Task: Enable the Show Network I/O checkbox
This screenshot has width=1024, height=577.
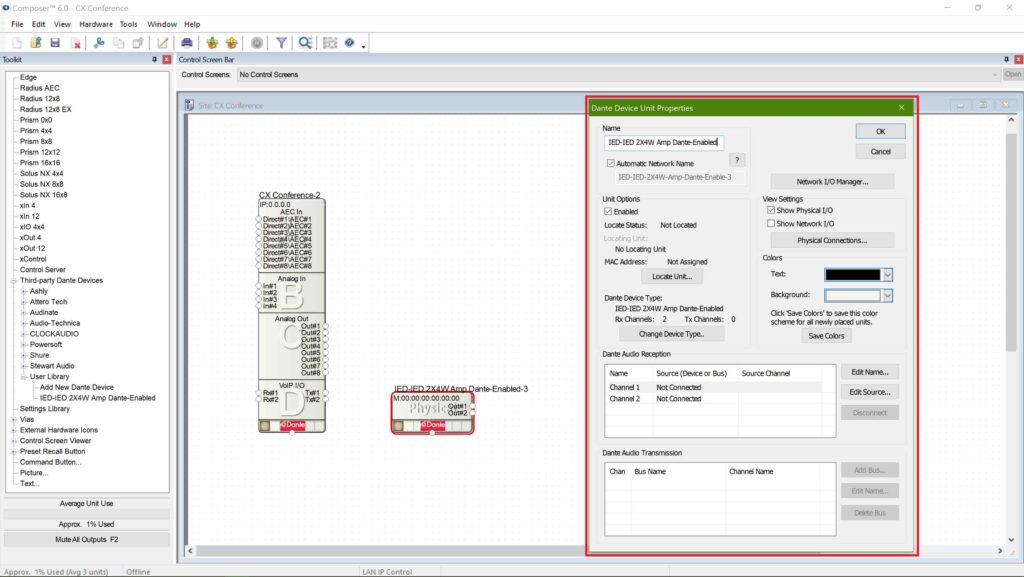Action: (771, 224)
